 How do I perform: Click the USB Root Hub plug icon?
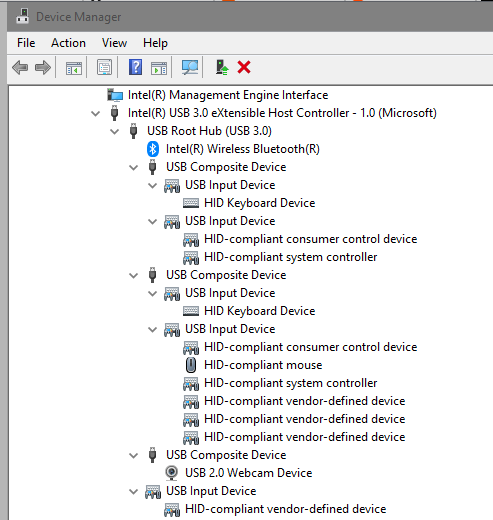[x=134, y=131]
